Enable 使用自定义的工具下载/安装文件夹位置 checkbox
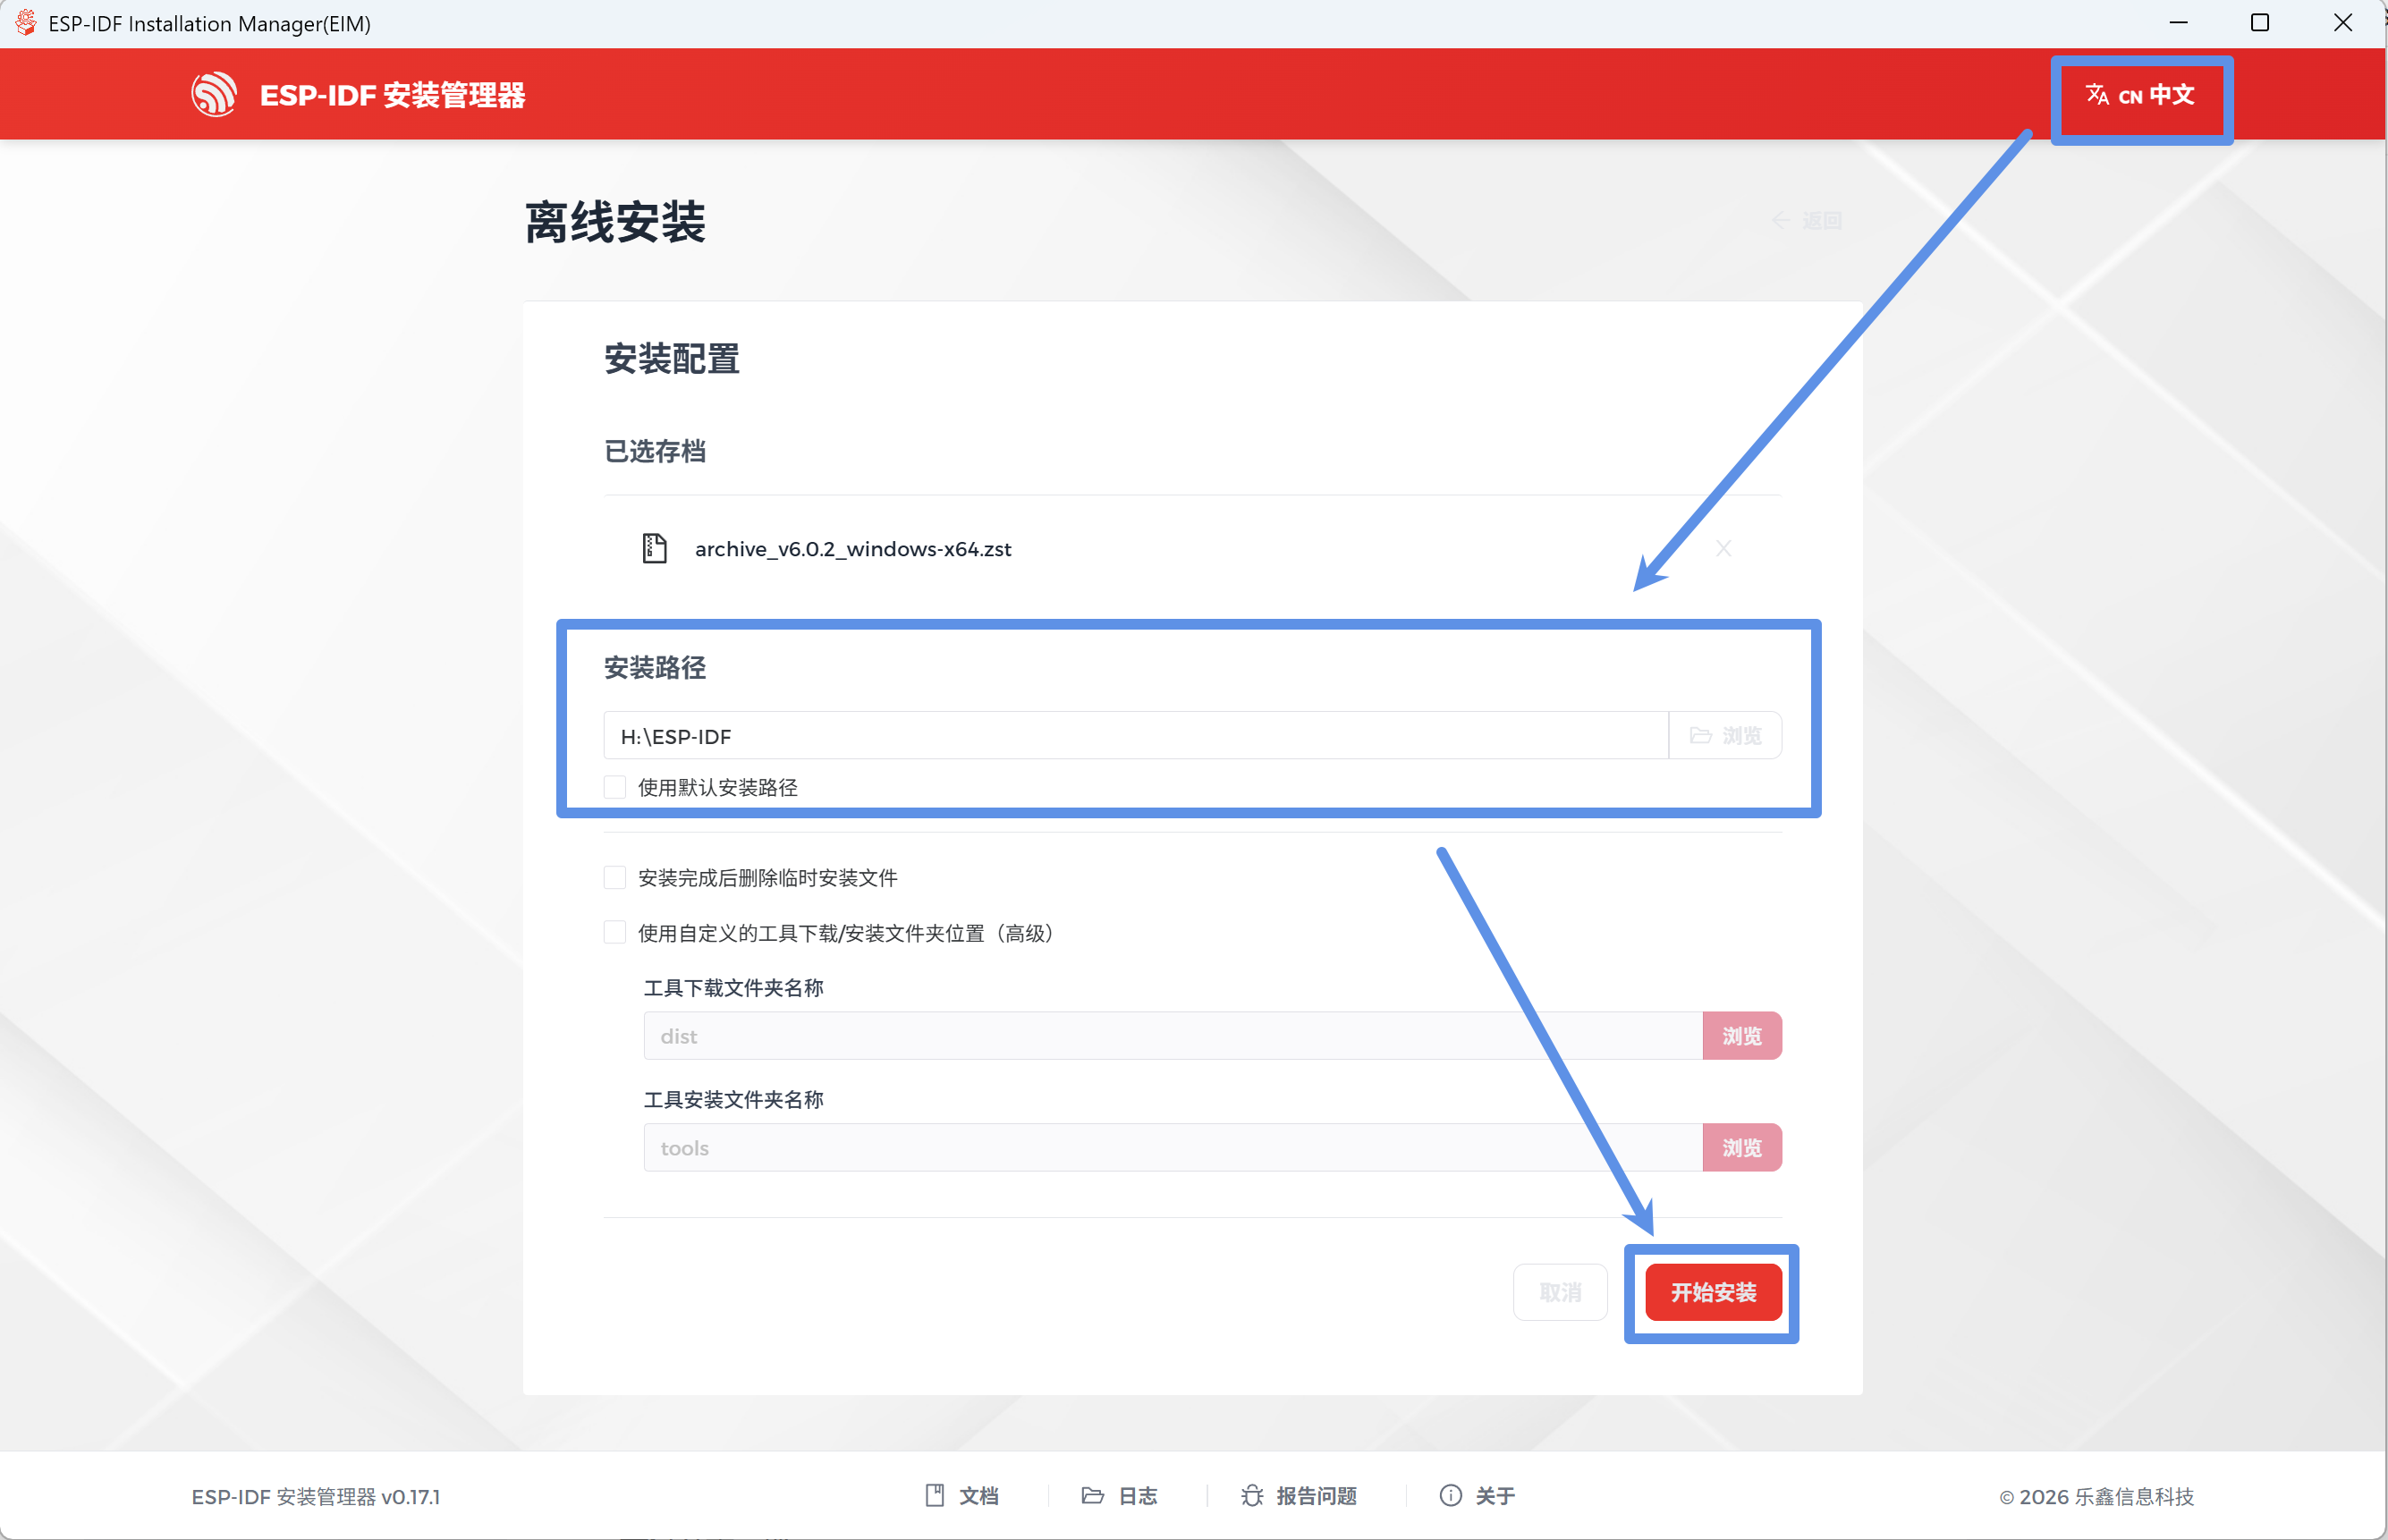The image size is (2388, 1540). tap(615, 933)
